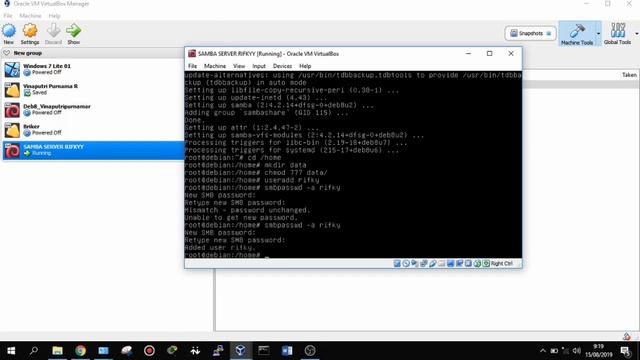Click hard disk activity indicator in VM status bar
The width and height of the screenshot is (640, 360).
click(x=397, y=264)
